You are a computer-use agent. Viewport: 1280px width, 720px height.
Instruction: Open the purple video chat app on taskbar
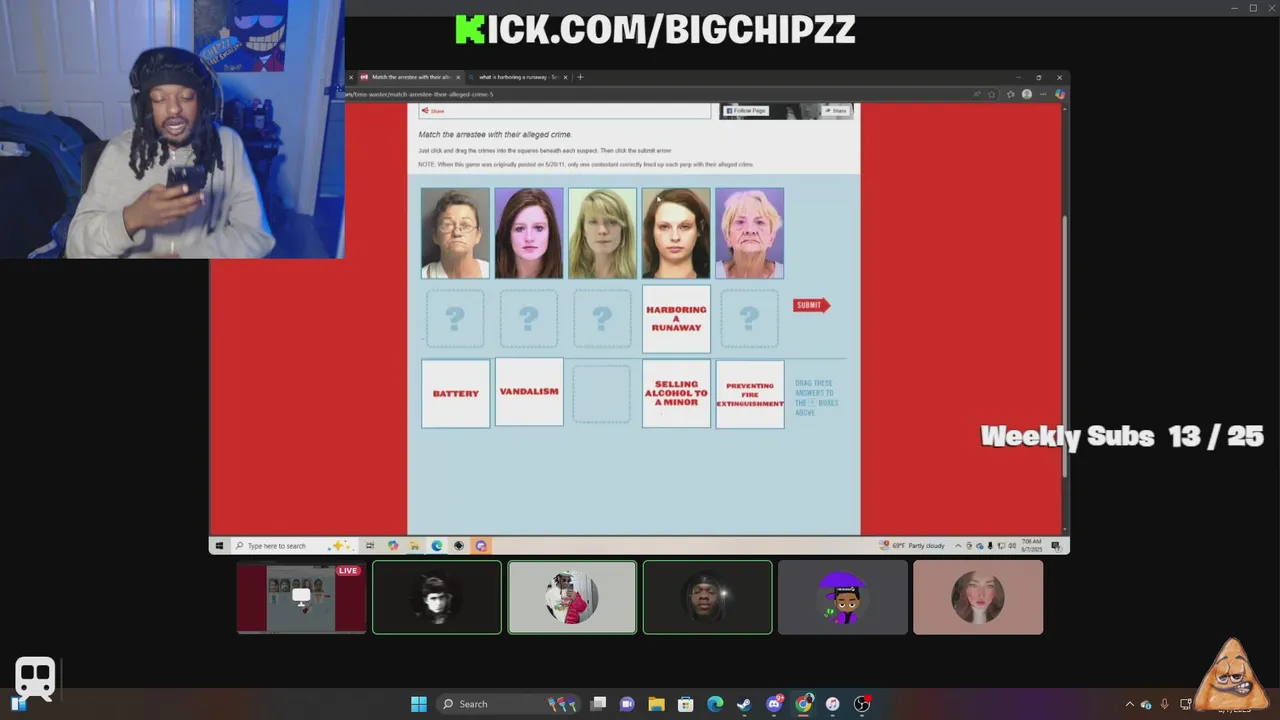pyautogui.click(x=627, y=704)
